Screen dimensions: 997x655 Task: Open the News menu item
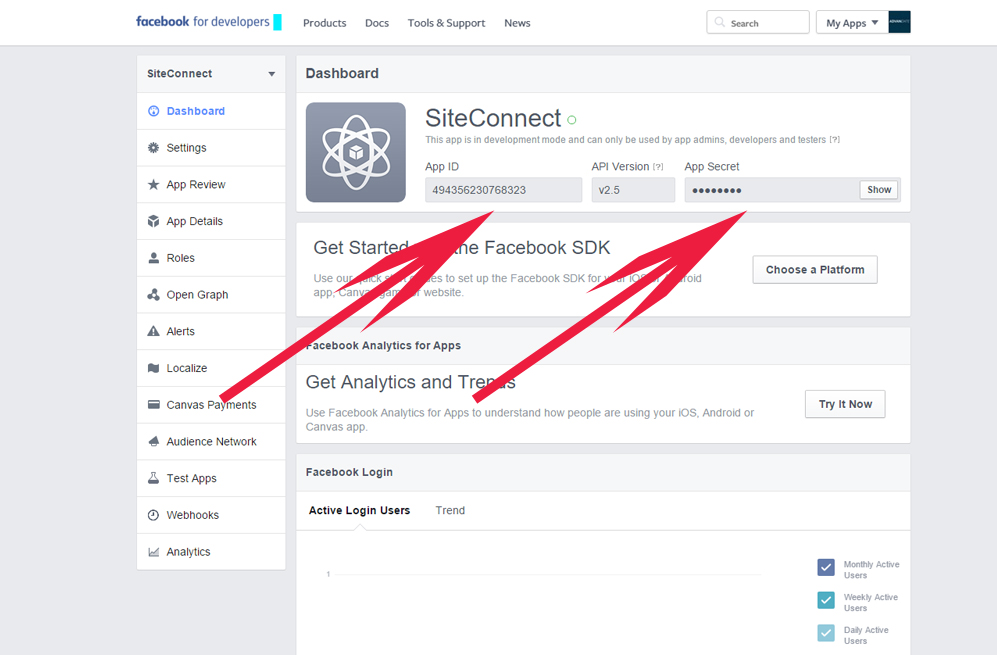(517, 23)
